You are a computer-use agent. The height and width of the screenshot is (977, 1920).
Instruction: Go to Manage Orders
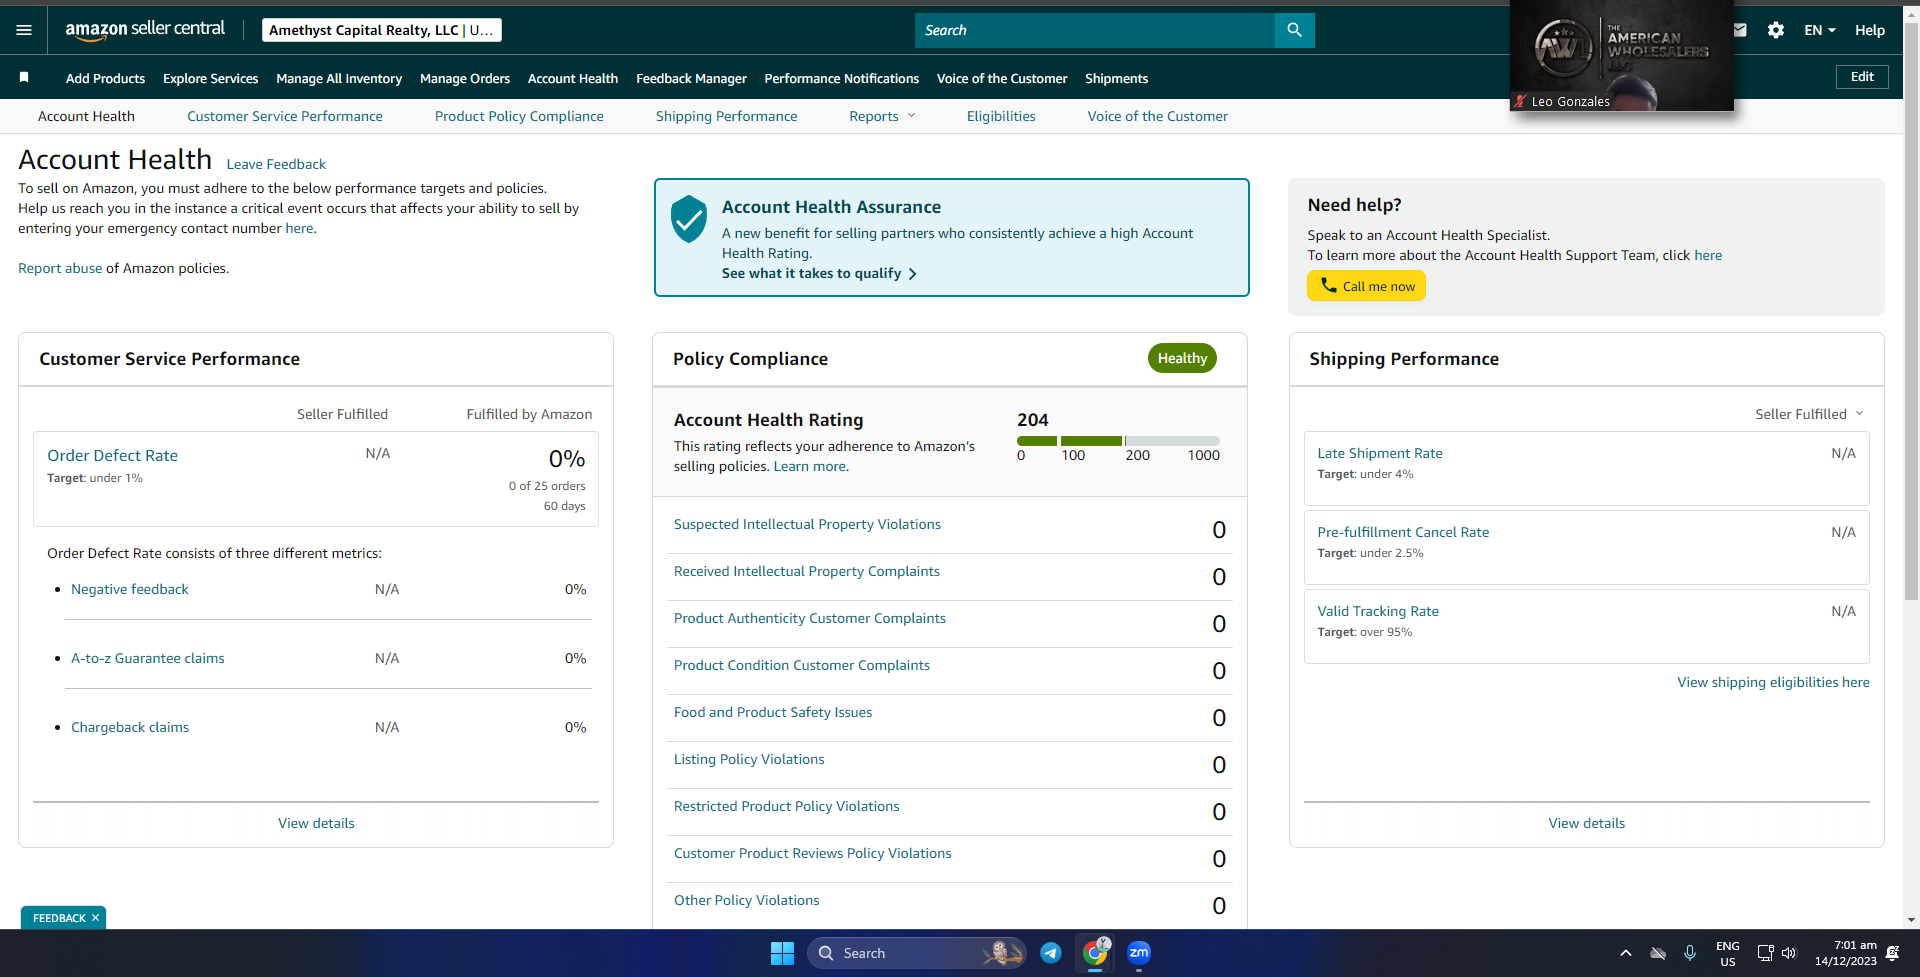click(x=465, y=78)
